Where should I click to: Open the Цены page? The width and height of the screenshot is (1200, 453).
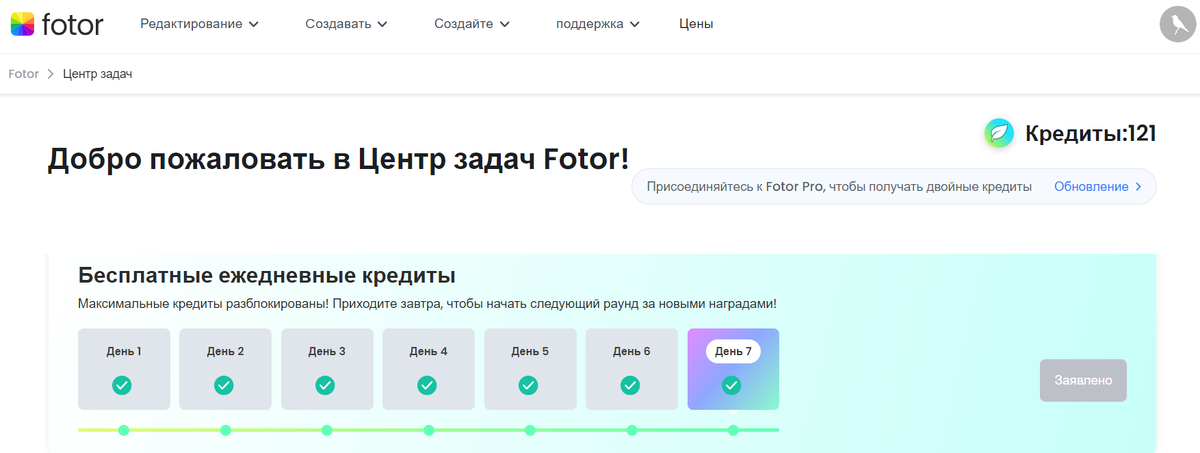pyautogui.click(x=696, y=24)
